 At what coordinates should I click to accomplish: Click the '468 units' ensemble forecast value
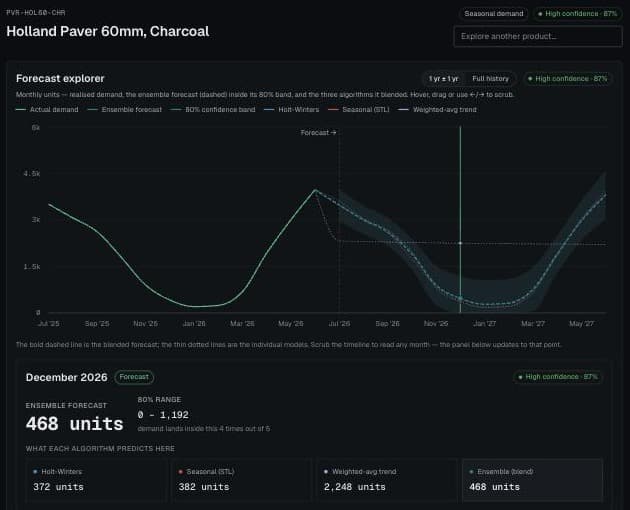[74, 424]
